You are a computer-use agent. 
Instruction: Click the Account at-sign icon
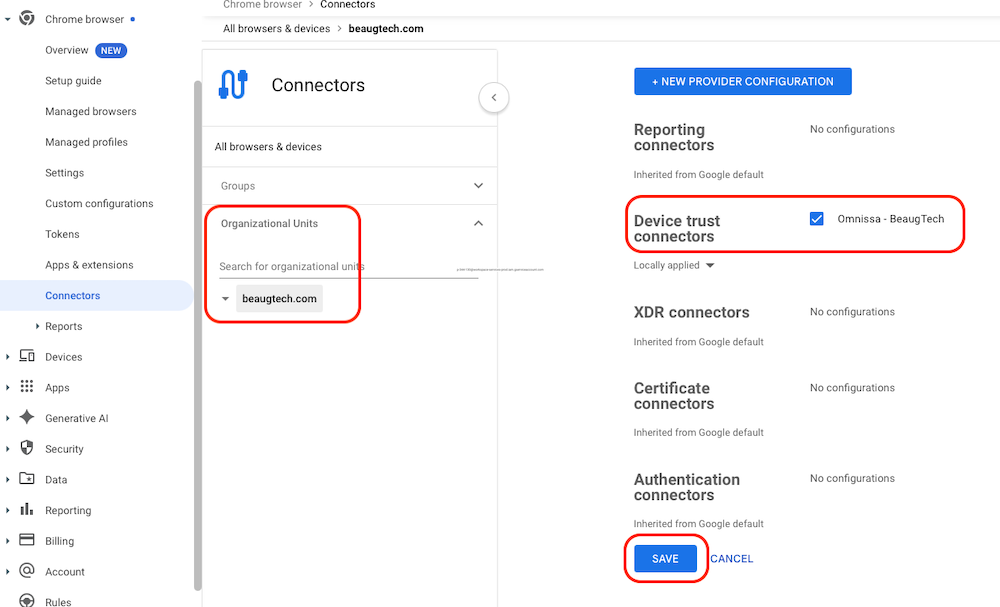click(27, 572)
